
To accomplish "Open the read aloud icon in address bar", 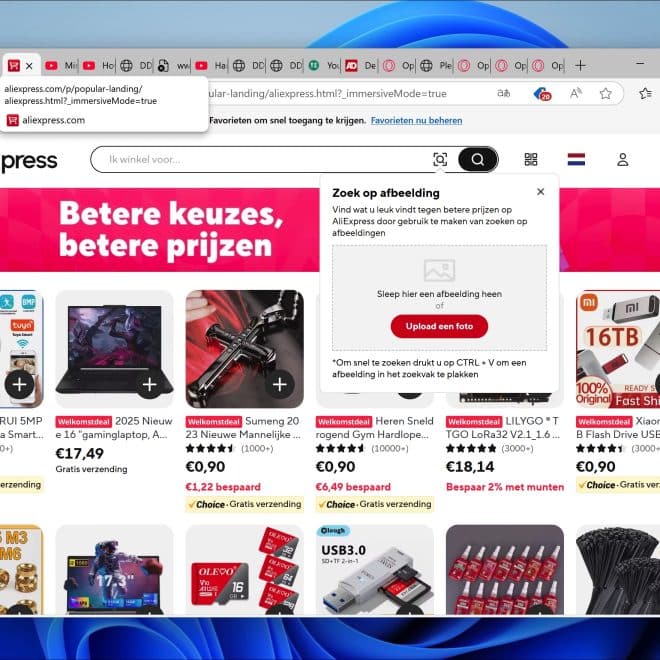I will pyautogui.click(x=576, y=93).
